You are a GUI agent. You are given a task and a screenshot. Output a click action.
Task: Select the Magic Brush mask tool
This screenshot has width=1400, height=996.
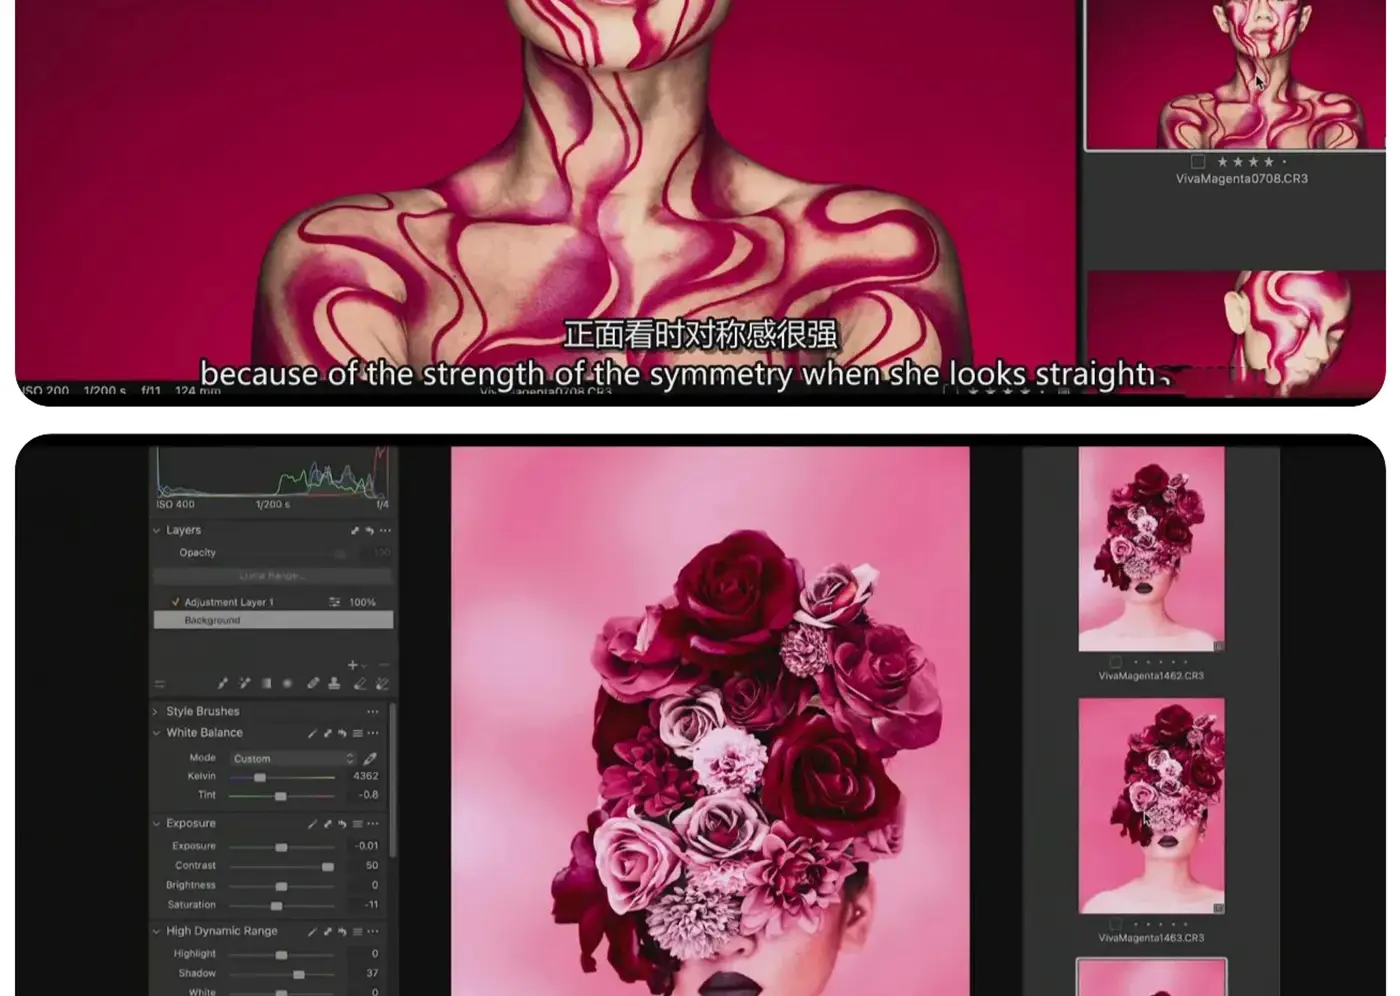[244, 684]
